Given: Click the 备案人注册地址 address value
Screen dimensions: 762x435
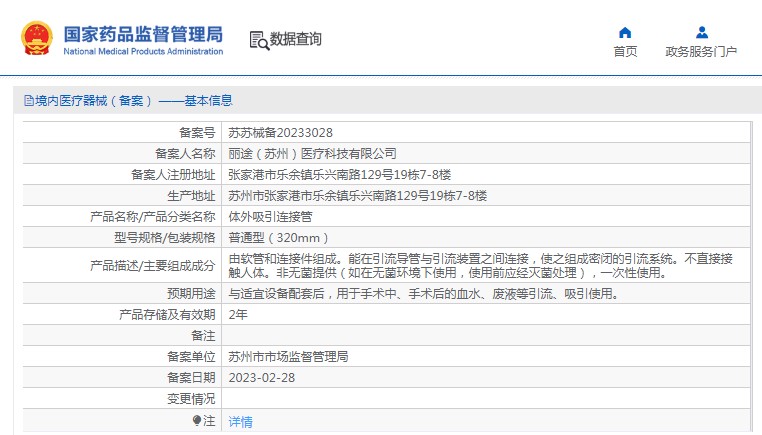Looking at the screenshot, I should pos(340,174).
